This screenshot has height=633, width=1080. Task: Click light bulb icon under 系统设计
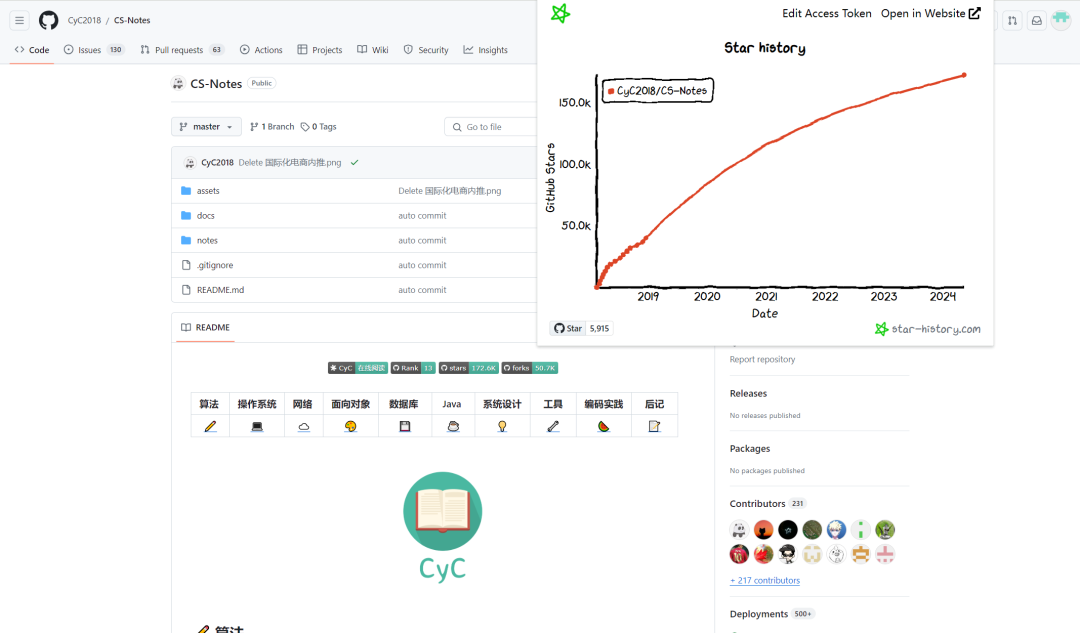pyautogui.click(x=502, y=426)
